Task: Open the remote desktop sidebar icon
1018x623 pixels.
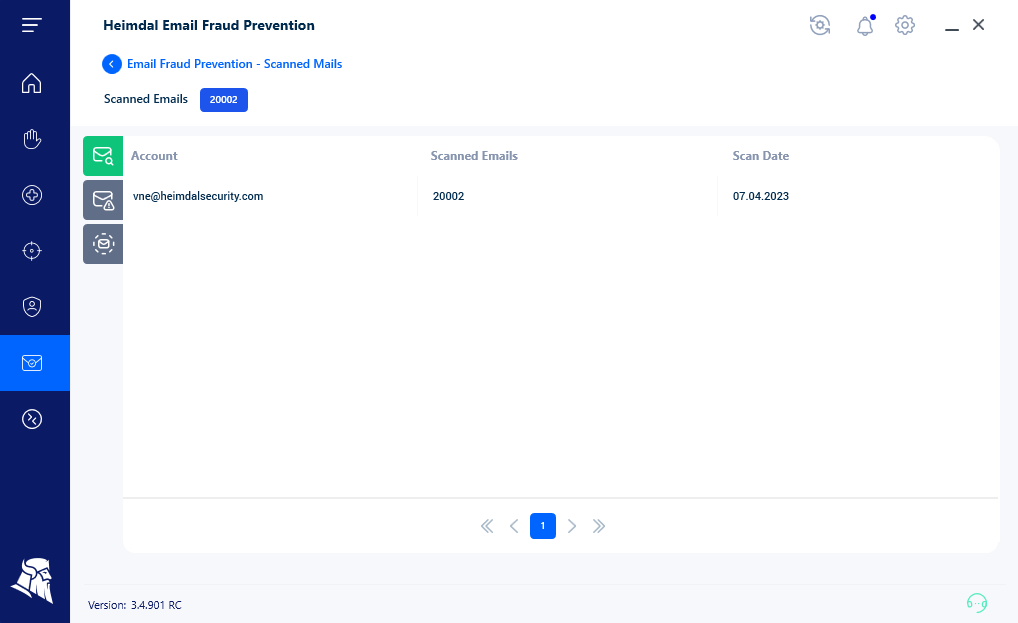Action: click(x=31, y=419)
